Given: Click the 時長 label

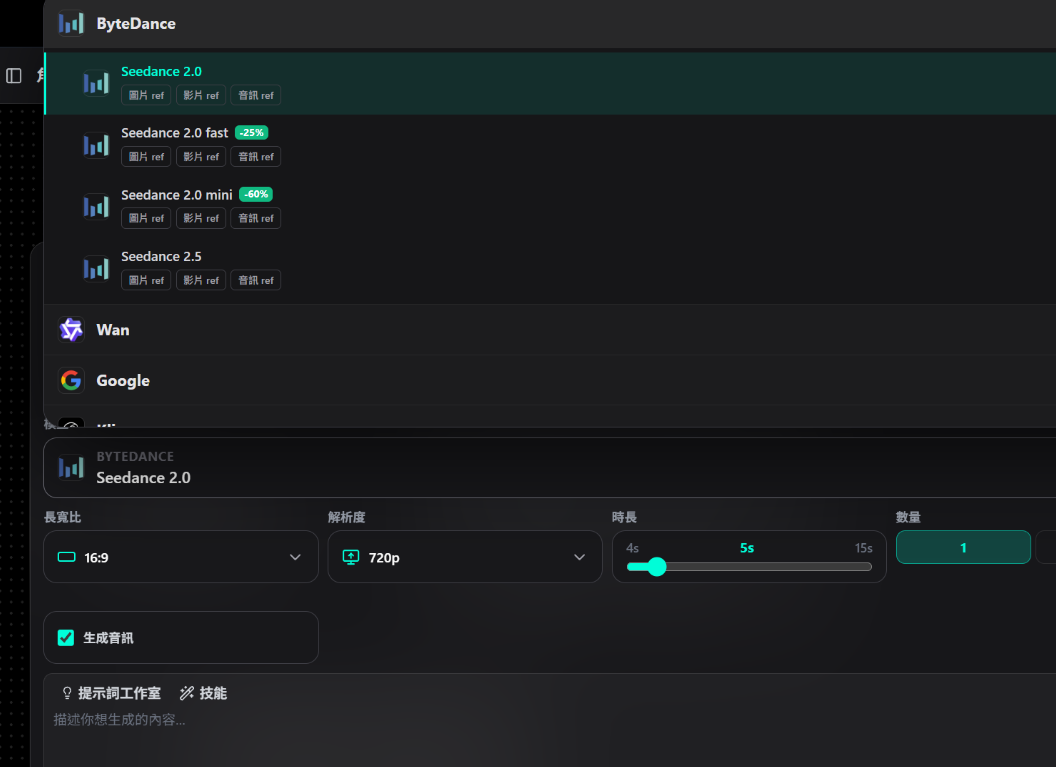Looking at the screenshot, I should click(624, 517).
